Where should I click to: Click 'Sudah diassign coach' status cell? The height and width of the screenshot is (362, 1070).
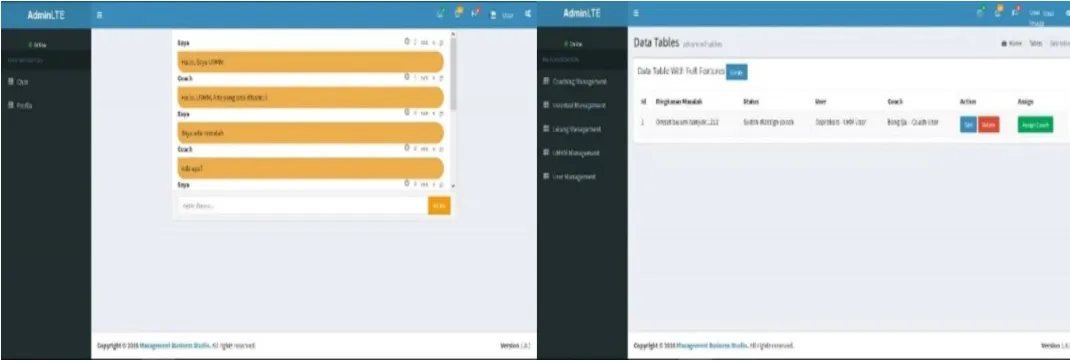768,122
